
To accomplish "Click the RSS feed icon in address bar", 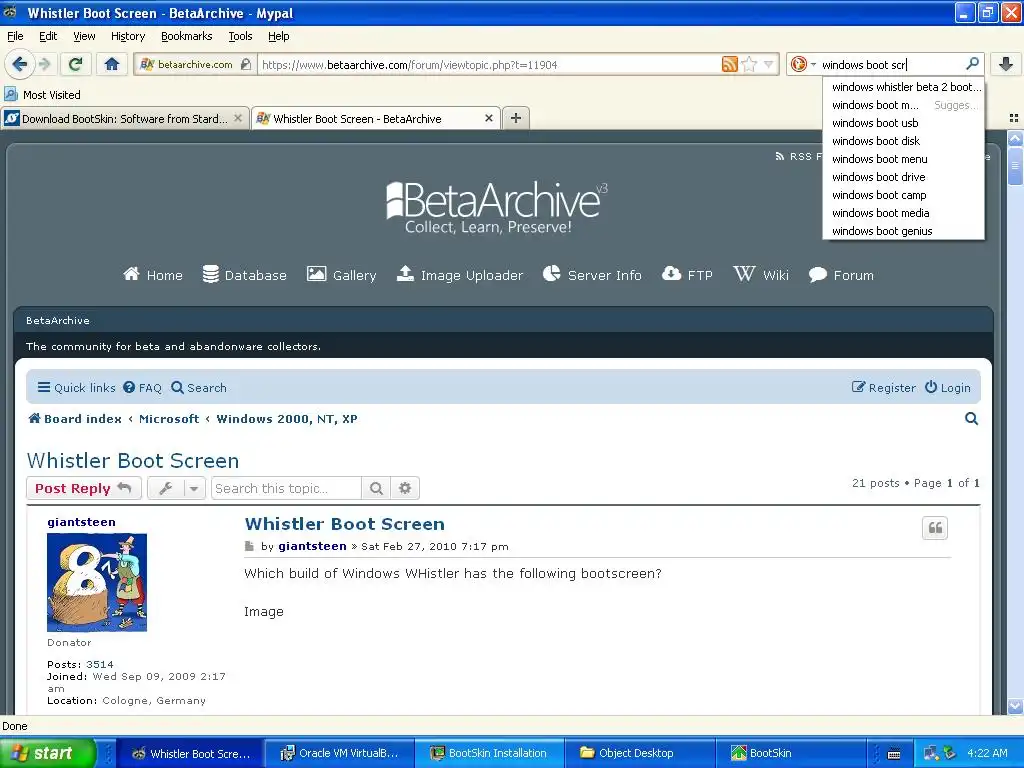I will coord(729,64).
